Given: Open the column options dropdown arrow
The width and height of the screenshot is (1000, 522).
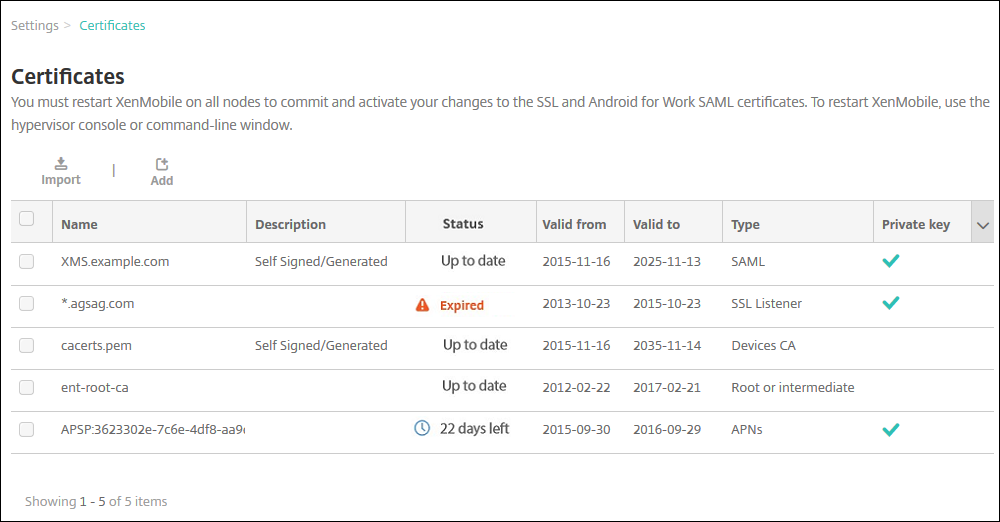Looking at the screenshot, I should point(981,226).
